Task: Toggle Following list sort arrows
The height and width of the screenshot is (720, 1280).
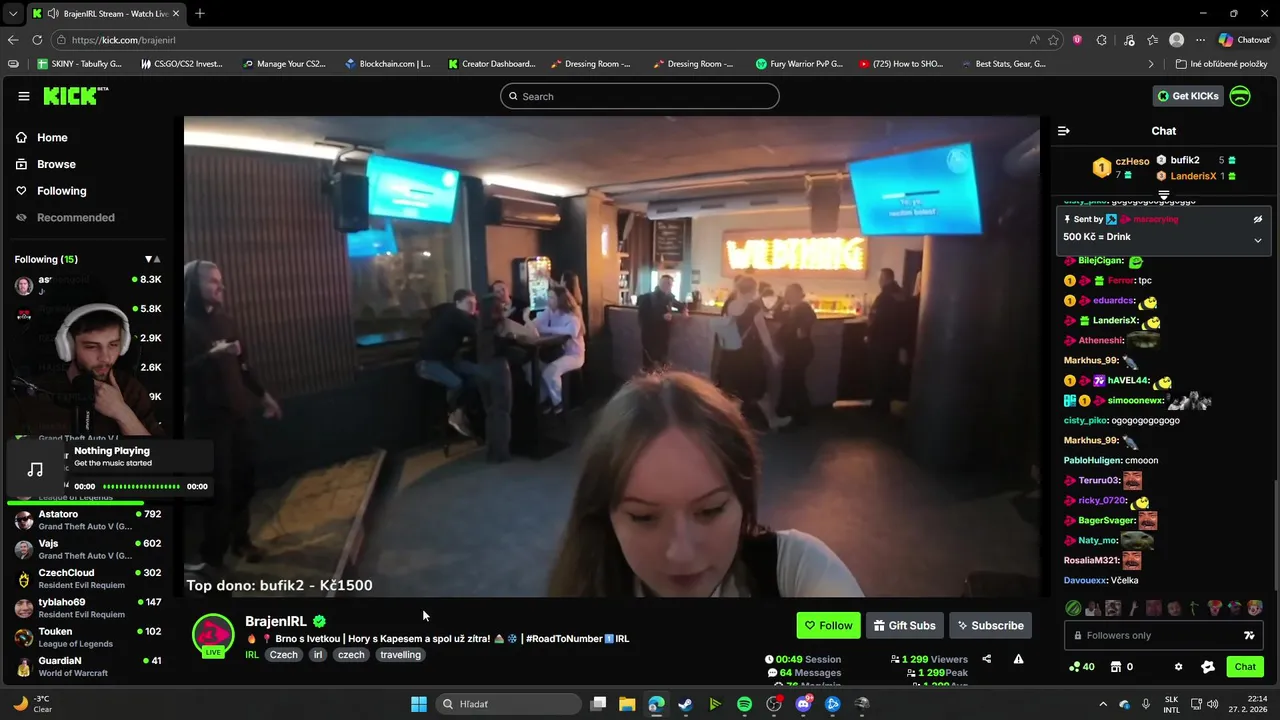Action: (x=152, y=259)
